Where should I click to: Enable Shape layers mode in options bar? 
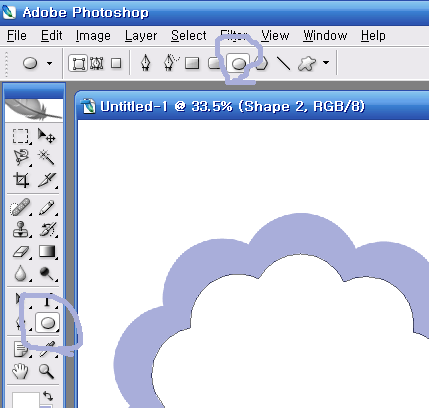click(x=78, y=63)
